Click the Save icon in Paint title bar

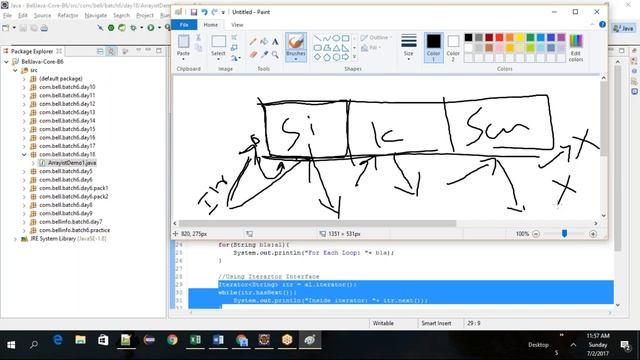[x=194, y=12]
